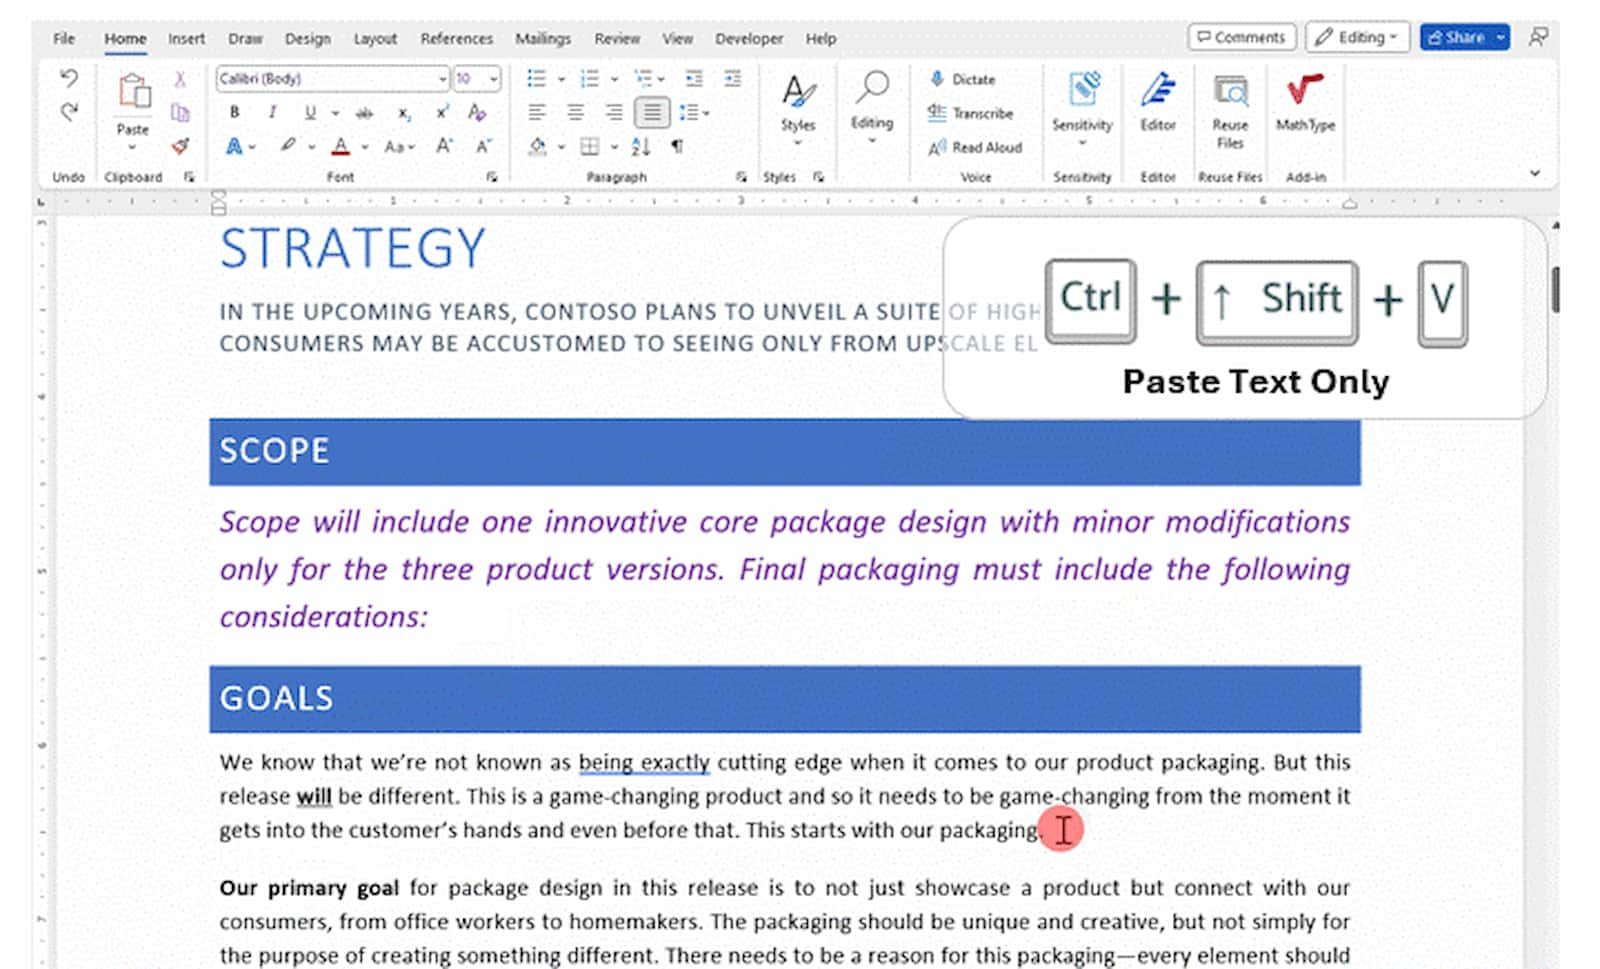Undo the last action

click(68, 78)
